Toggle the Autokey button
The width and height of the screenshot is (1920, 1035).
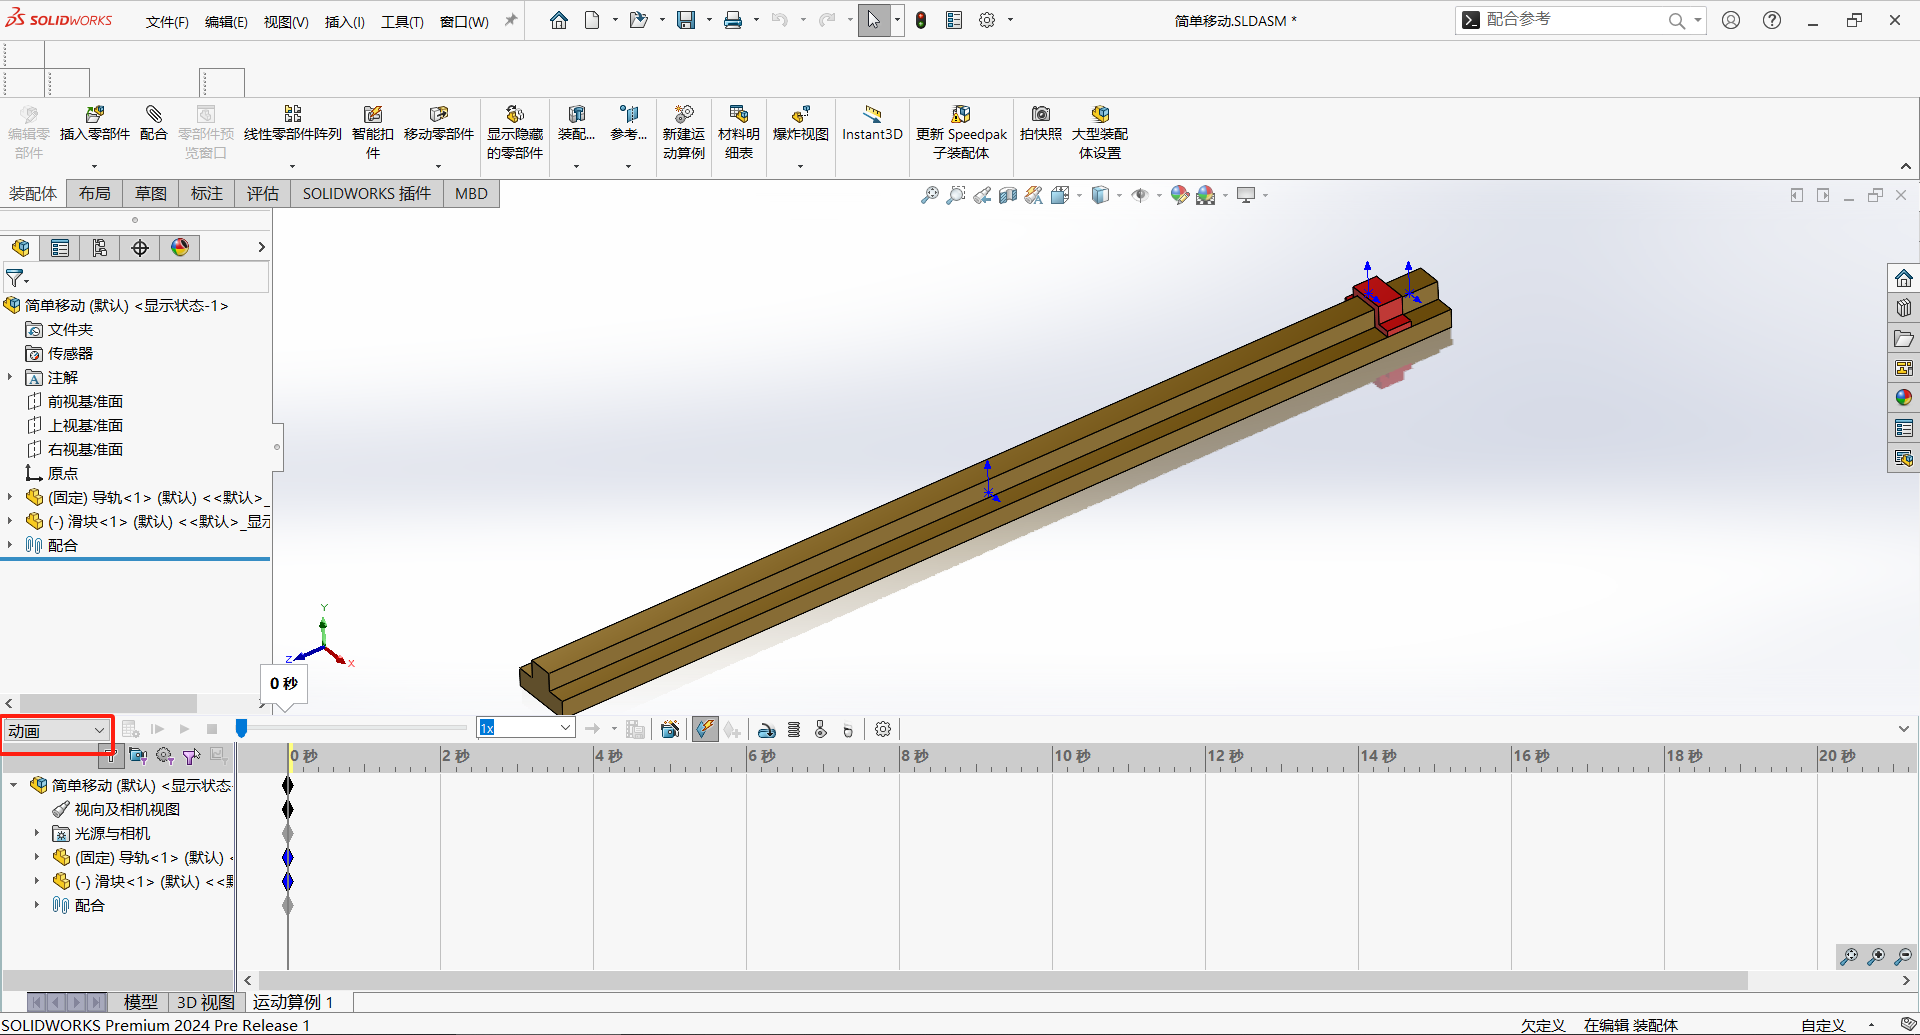pyautogui.click(x=705, y=729)
